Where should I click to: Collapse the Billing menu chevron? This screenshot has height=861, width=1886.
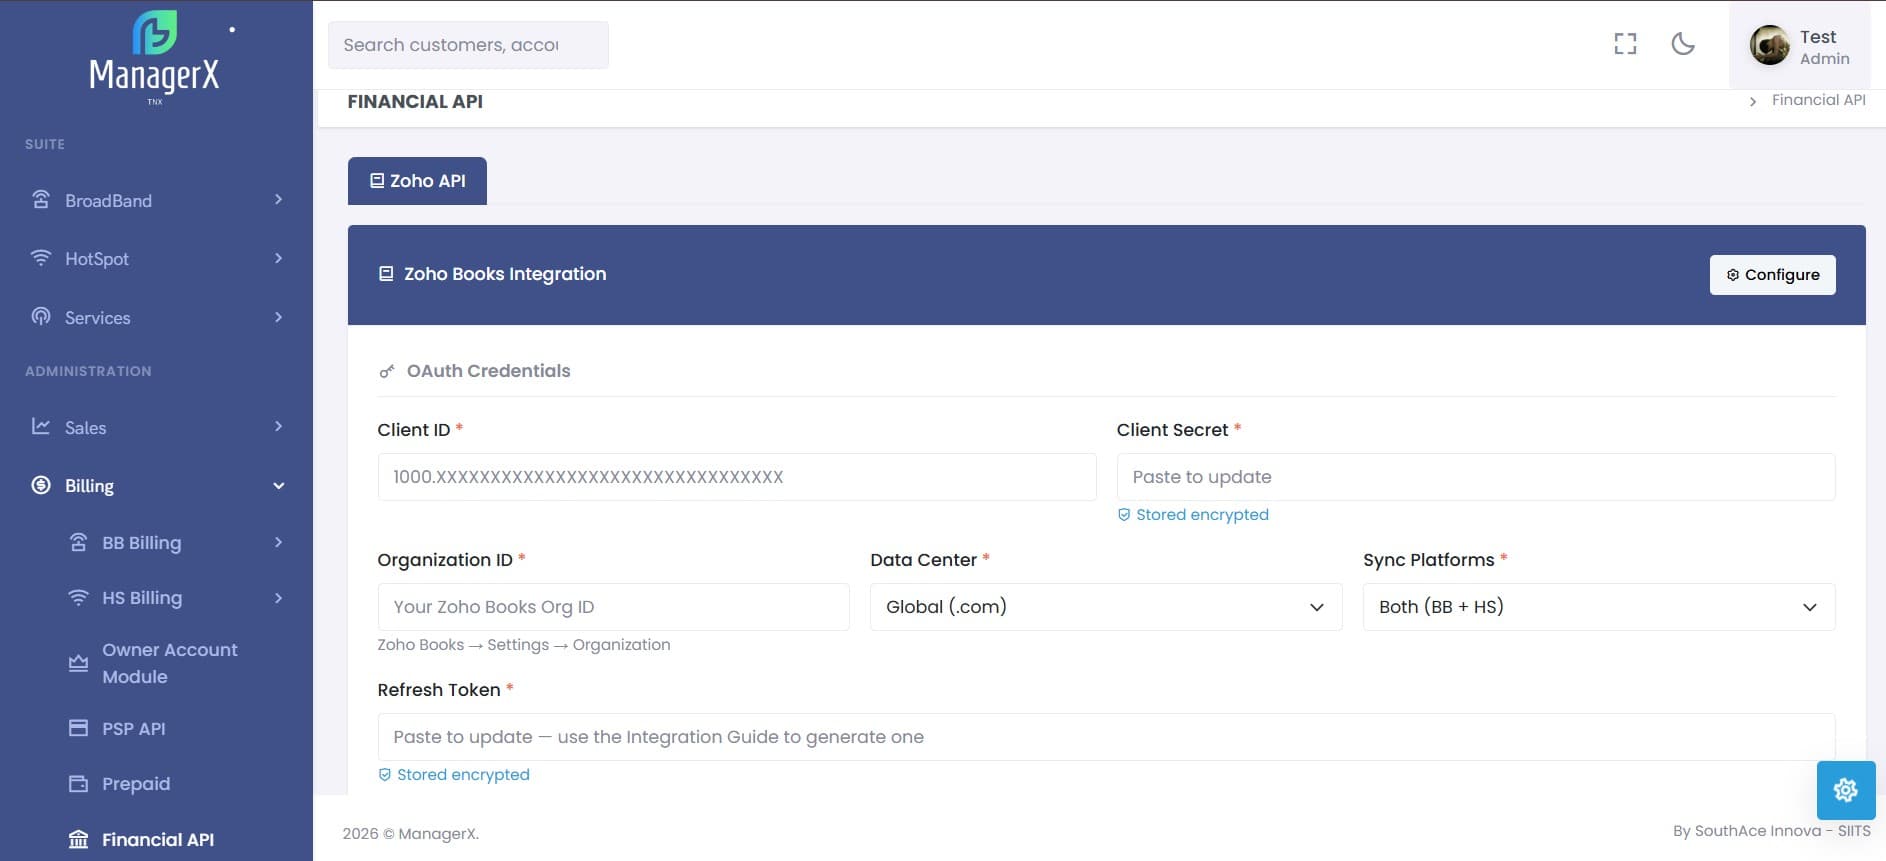[279, 486]
